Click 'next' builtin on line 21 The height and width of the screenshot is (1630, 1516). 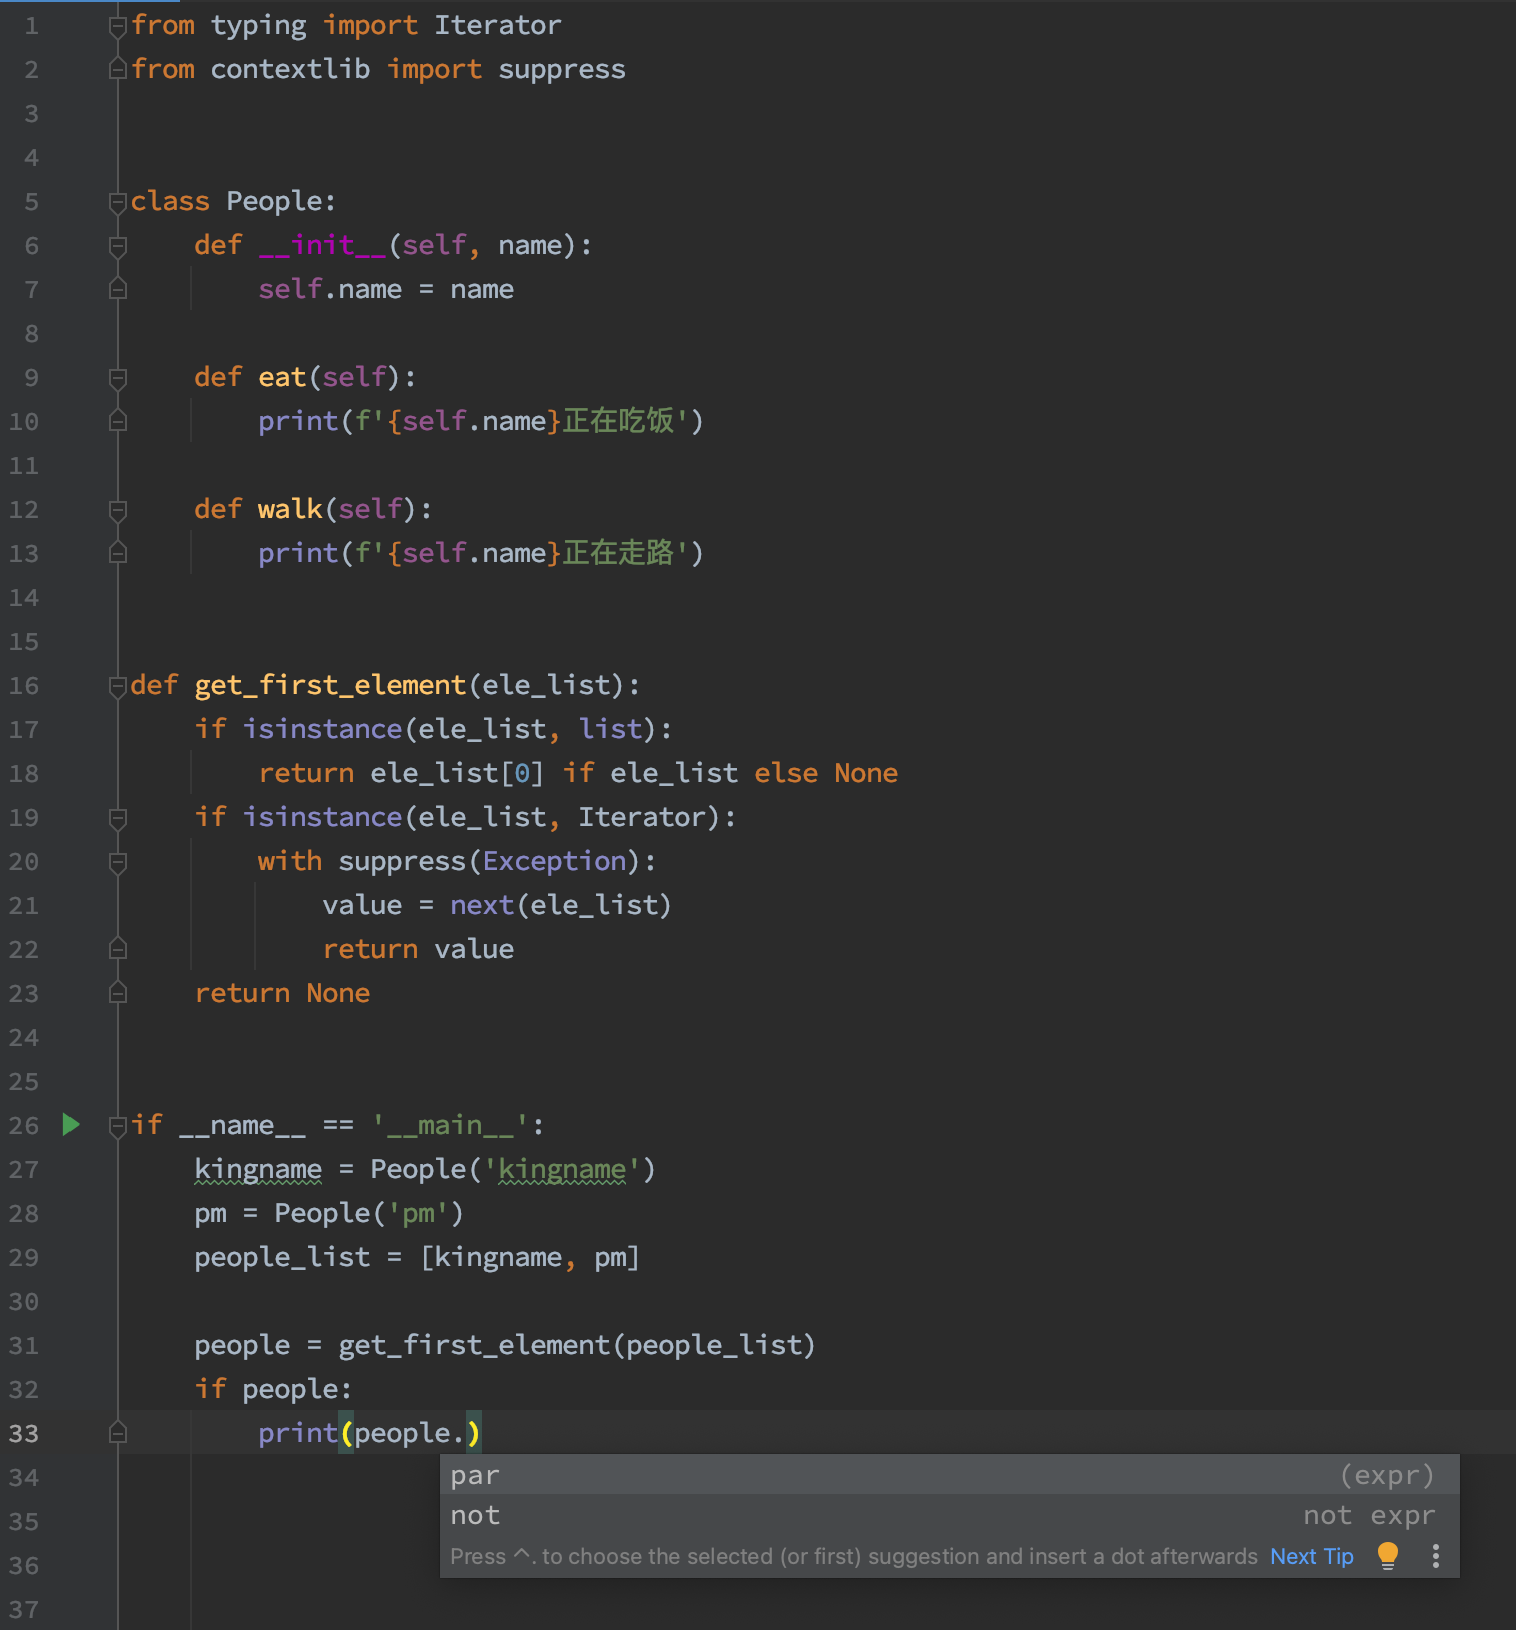(482, 905)
